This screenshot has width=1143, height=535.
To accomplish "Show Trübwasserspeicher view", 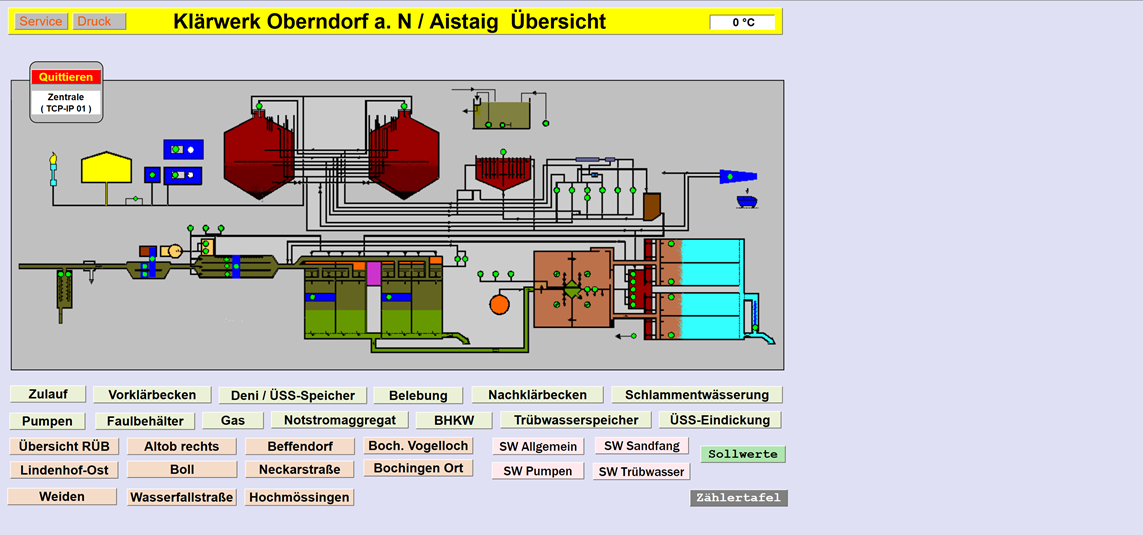I will 576,421.
